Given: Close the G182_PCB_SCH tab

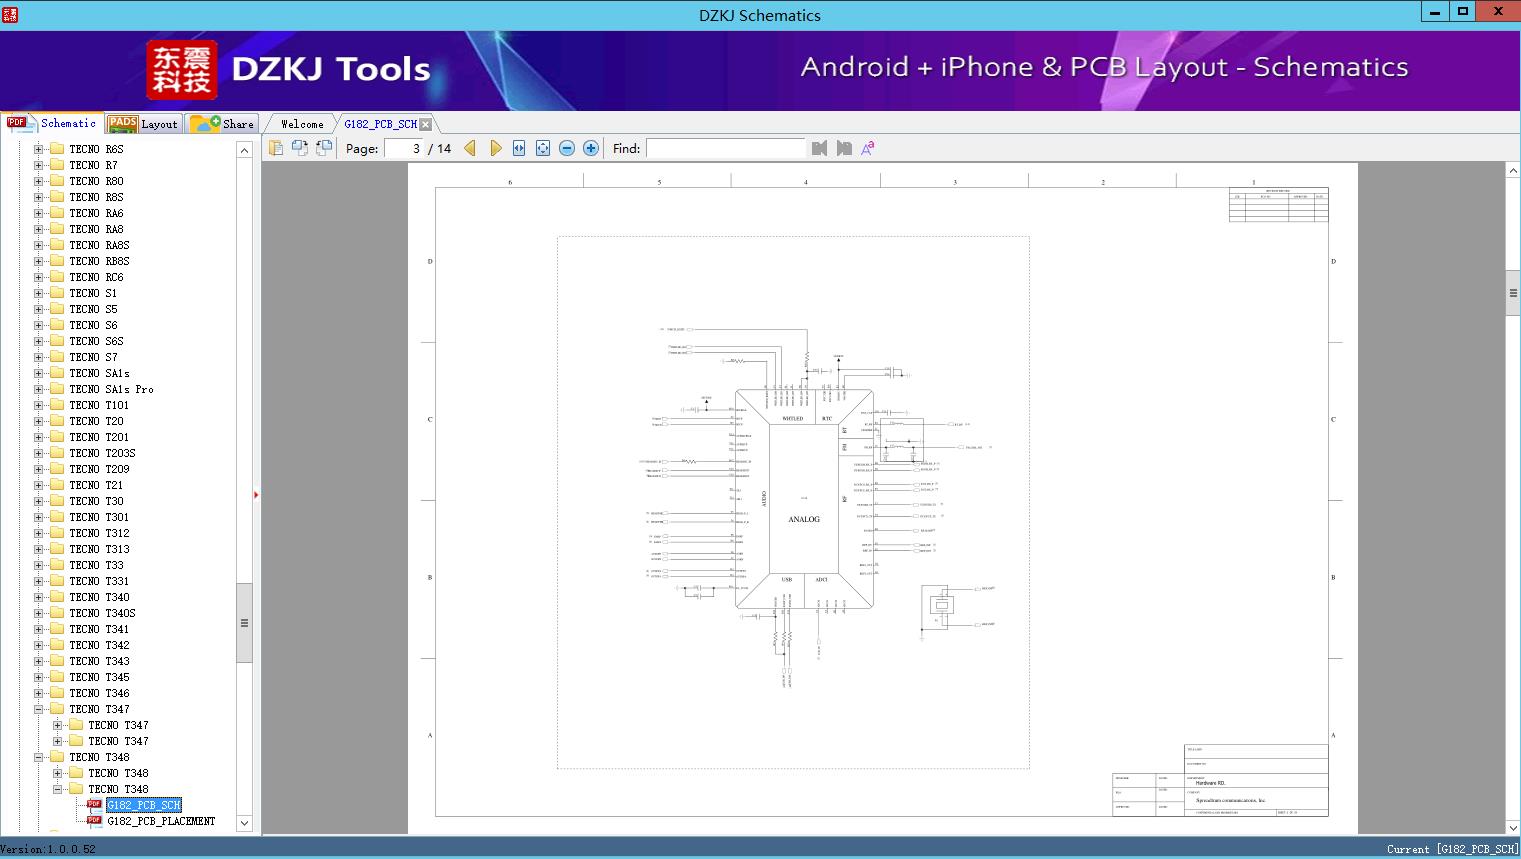Looking at the screenshot, I should [x=426, y=124].
